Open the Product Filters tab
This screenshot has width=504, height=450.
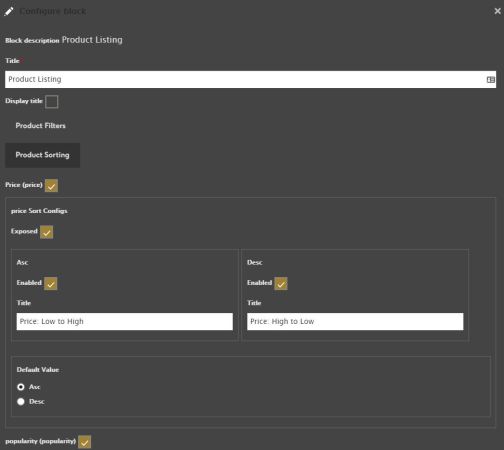40,126
